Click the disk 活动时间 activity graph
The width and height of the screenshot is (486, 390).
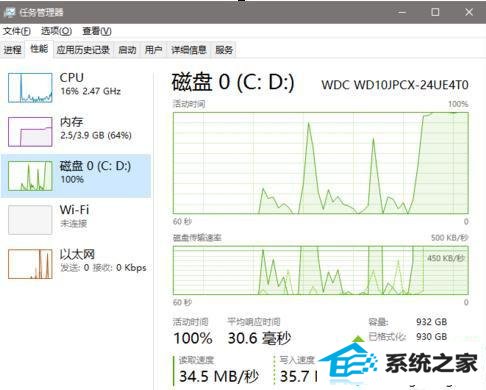pyautogui.click(x=321, y=163)
